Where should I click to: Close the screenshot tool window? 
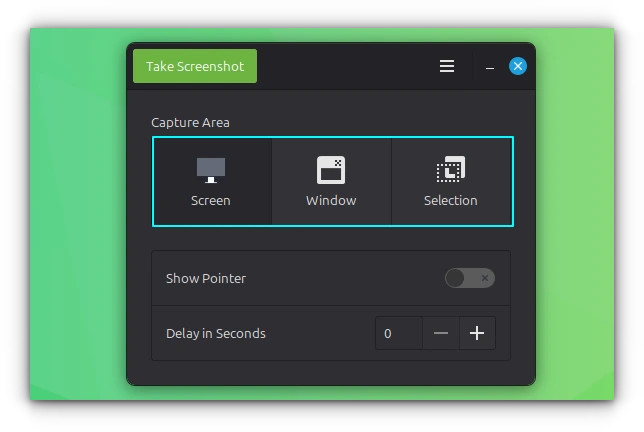[518, 66]
